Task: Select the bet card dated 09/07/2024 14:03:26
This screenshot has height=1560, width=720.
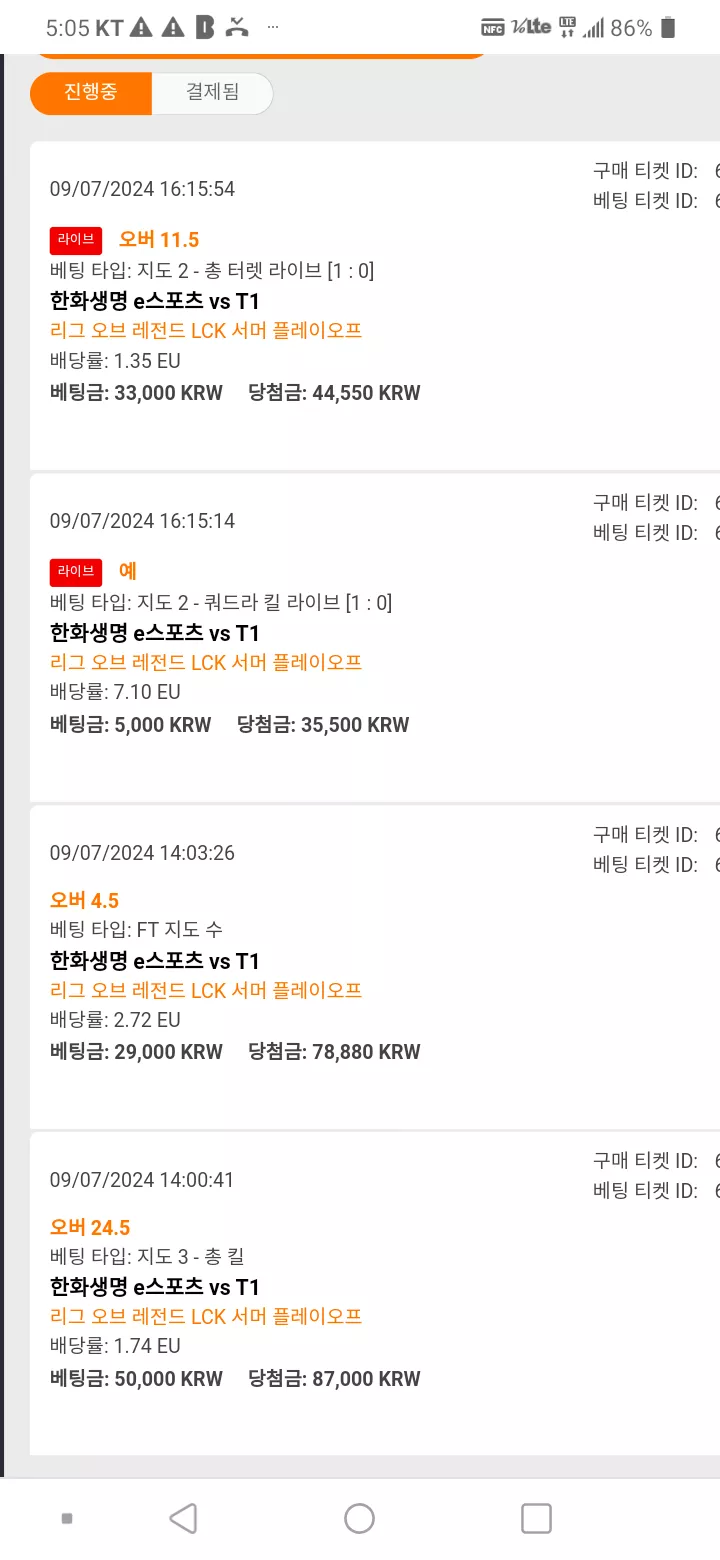Action: click(375, 967)
